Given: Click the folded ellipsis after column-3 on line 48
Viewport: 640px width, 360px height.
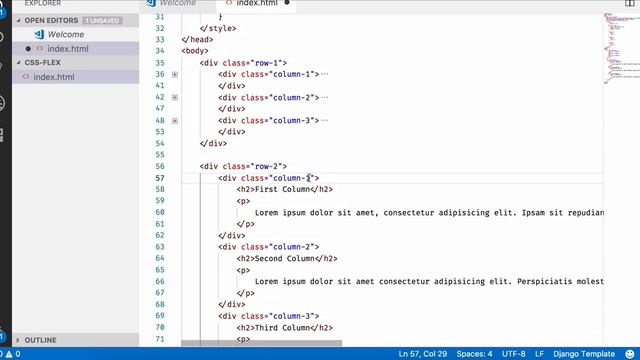Looking at the screenshot, I should 324,120.
